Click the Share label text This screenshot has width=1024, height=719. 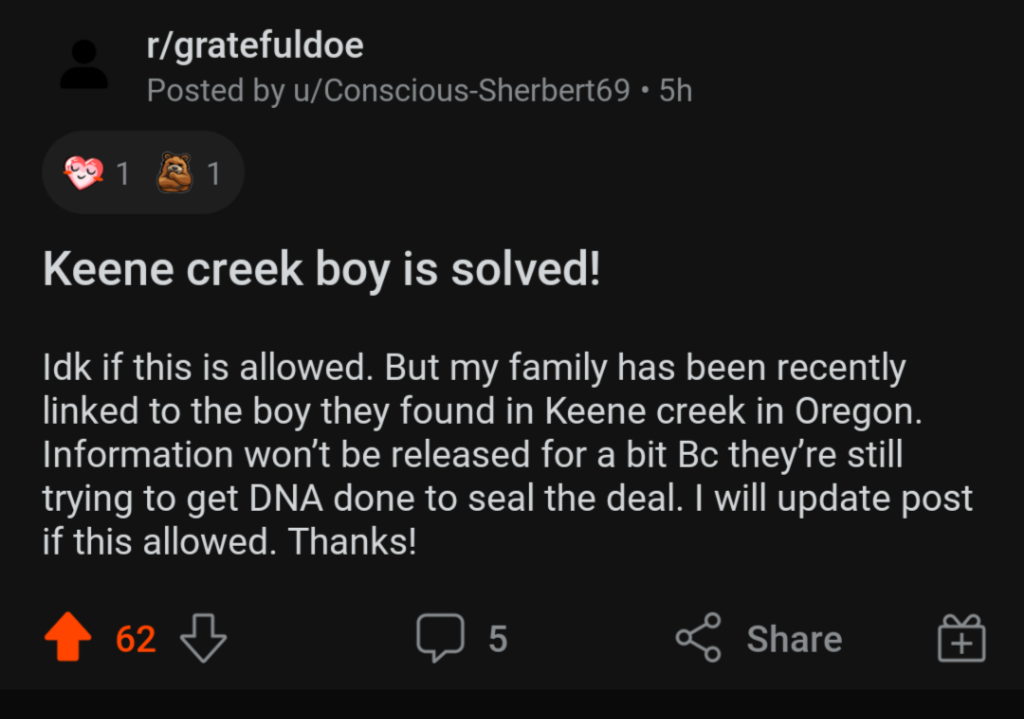pyautogui.click(x=794, y=638)
